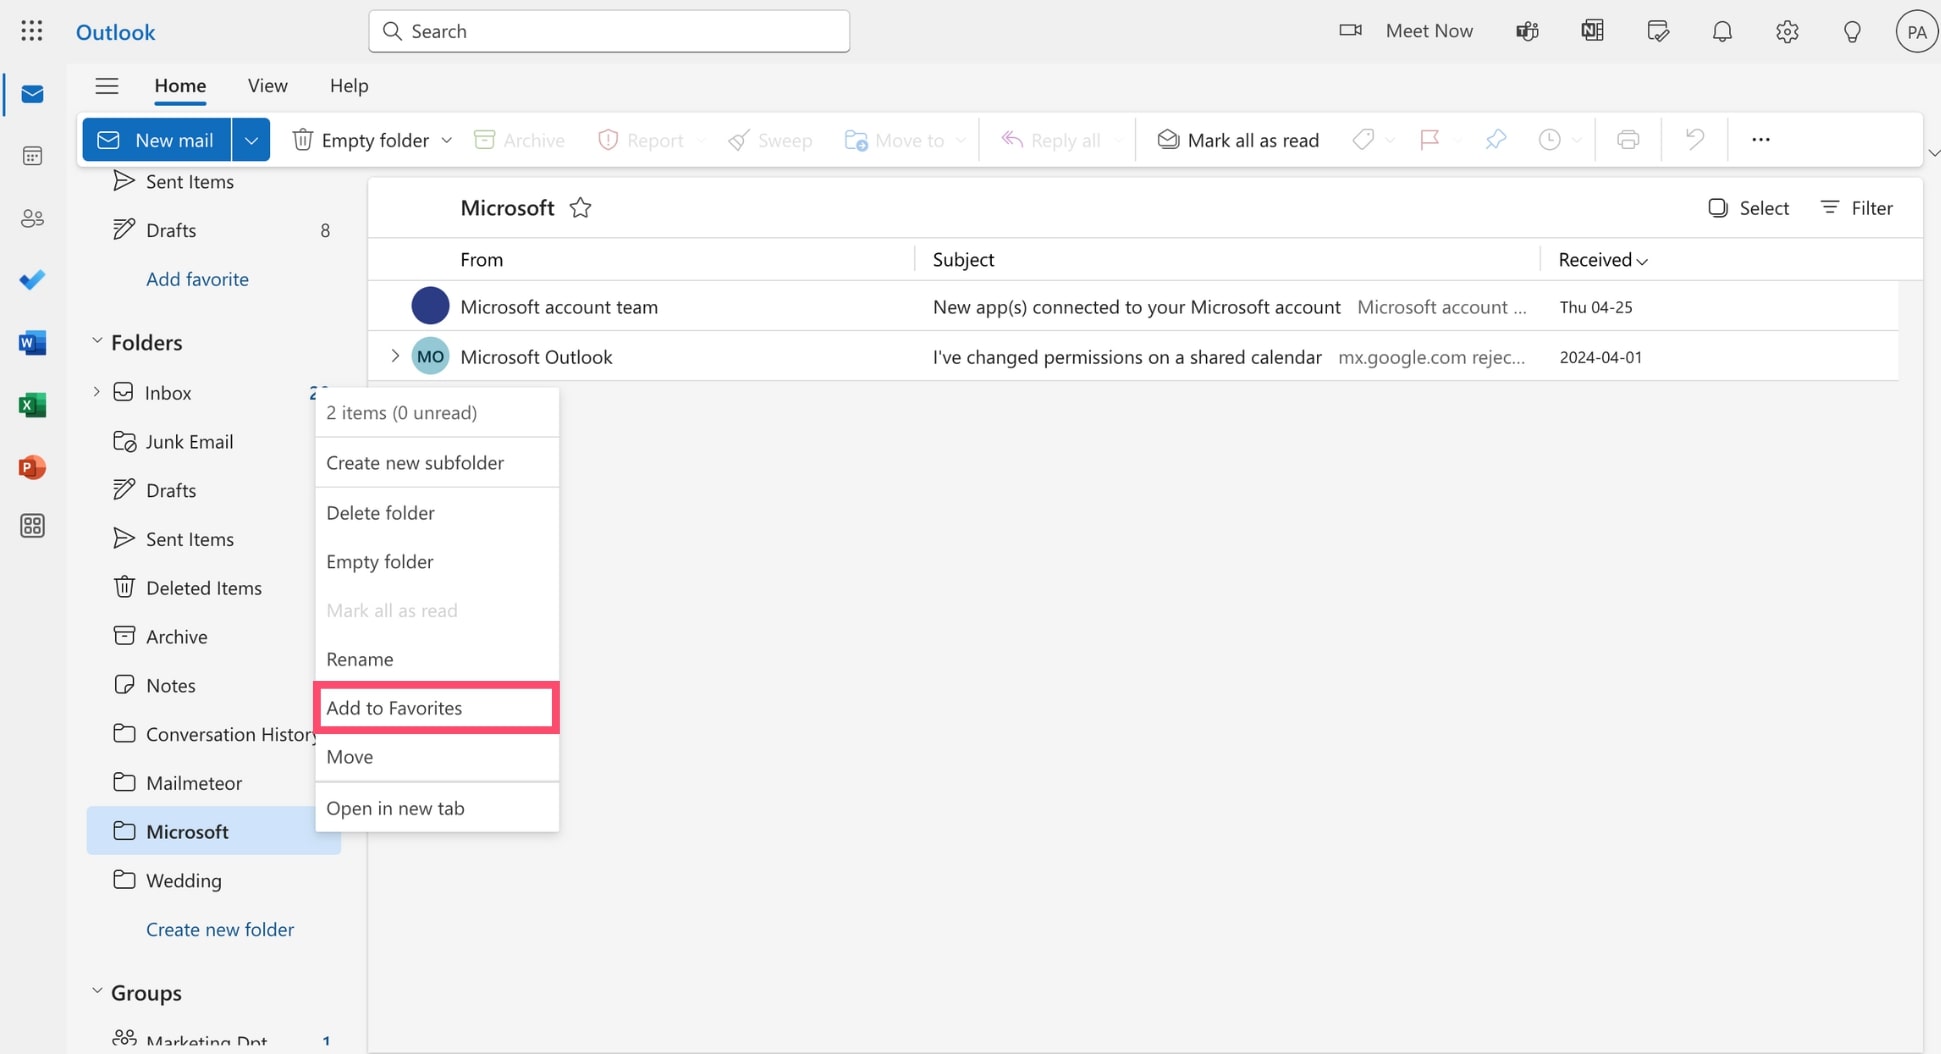Switch to the Home tab

point(180,86)
